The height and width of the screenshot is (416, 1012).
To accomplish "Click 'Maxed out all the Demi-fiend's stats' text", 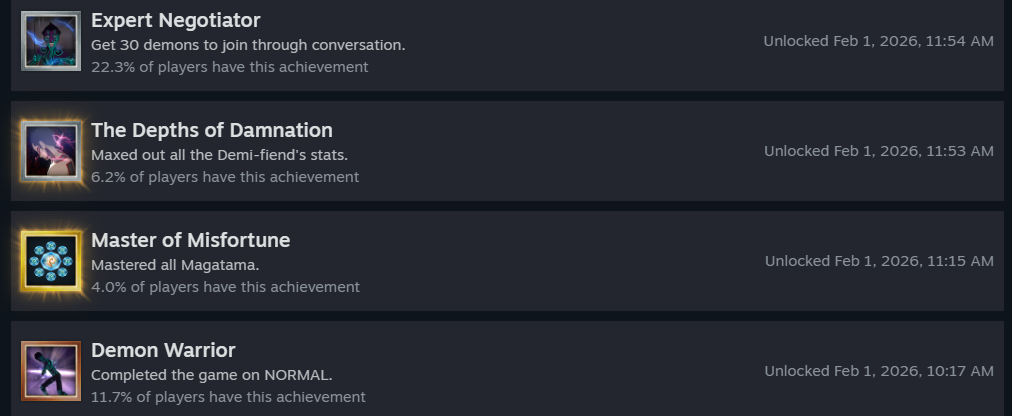I will pyautogui.click(x=219, y=155).
